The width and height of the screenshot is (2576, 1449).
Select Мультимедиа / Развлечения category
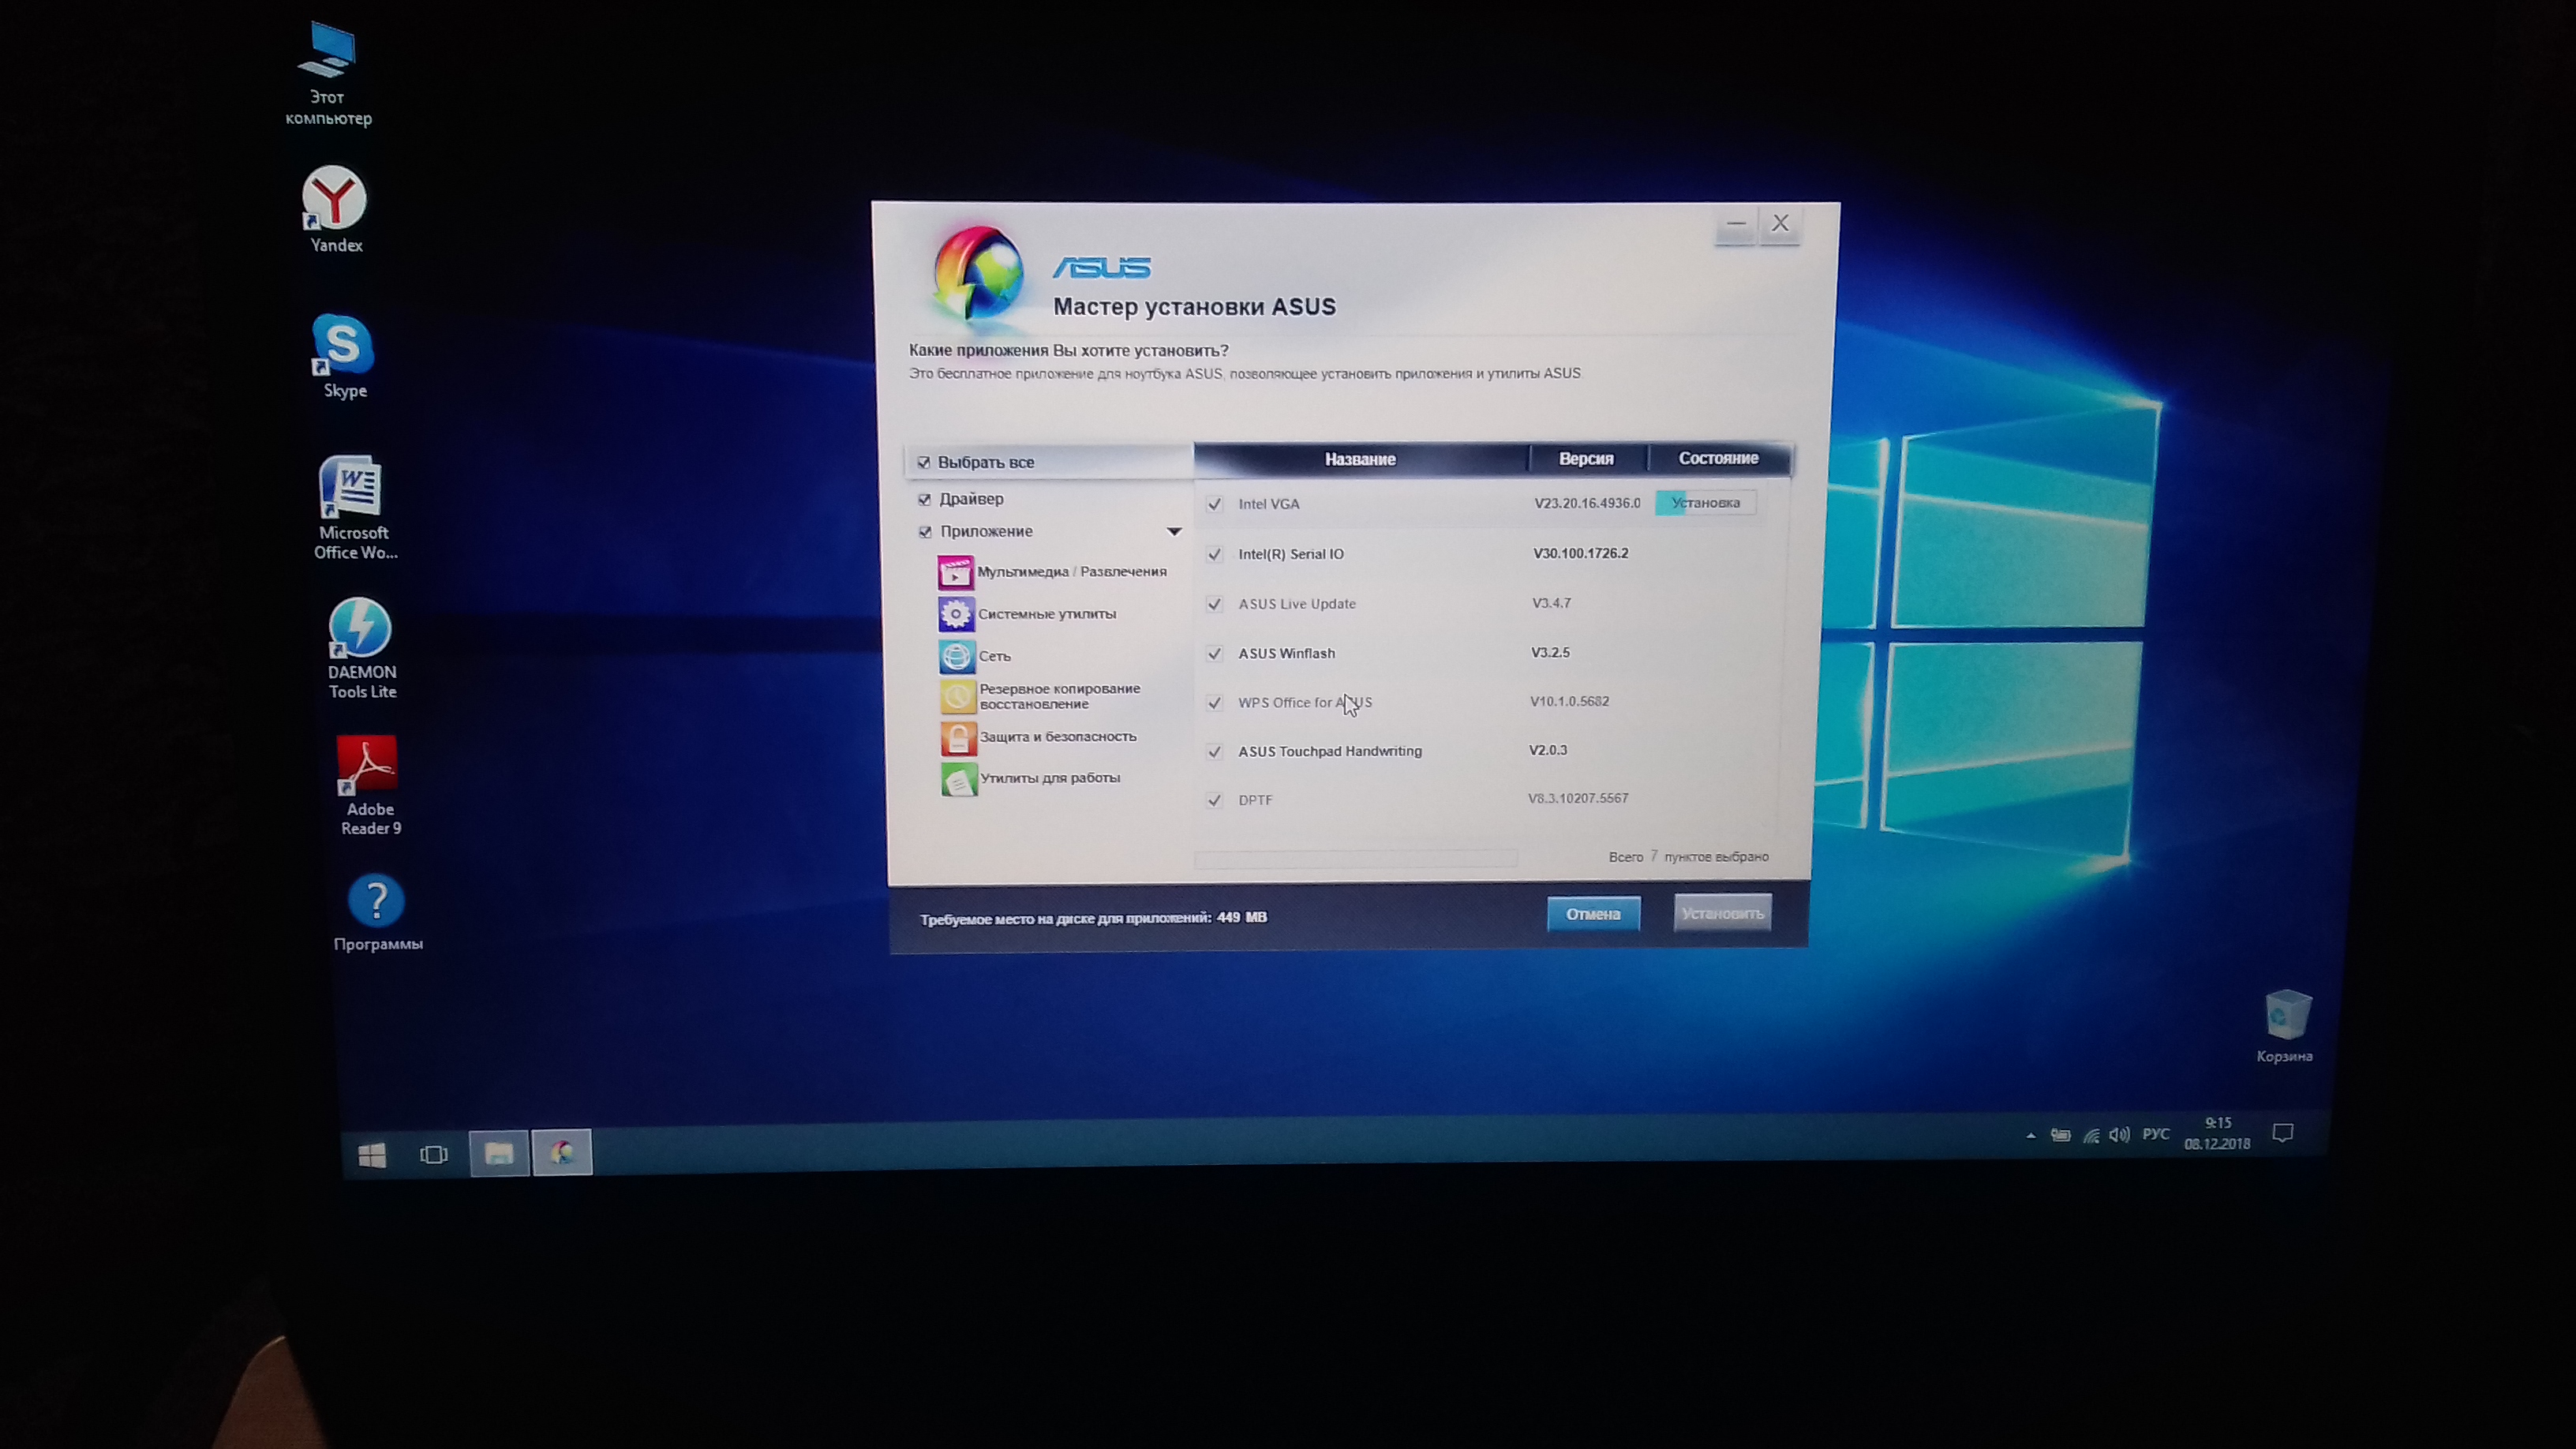1072,572
